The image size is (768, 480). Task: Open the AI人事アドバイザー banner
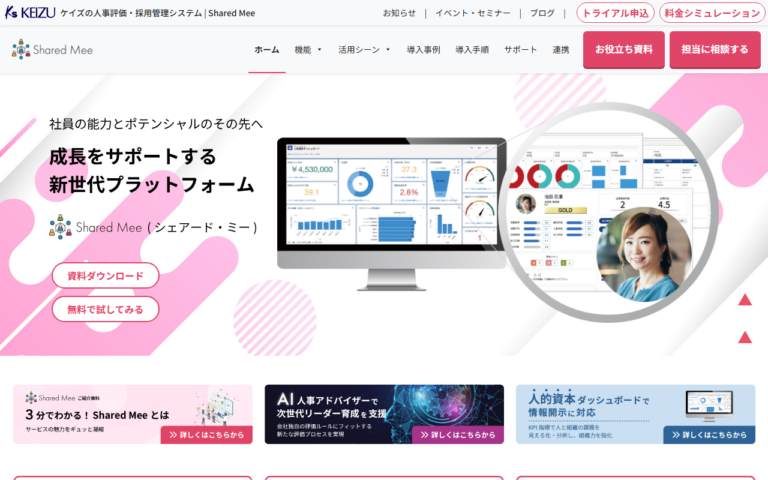point(384,414)
